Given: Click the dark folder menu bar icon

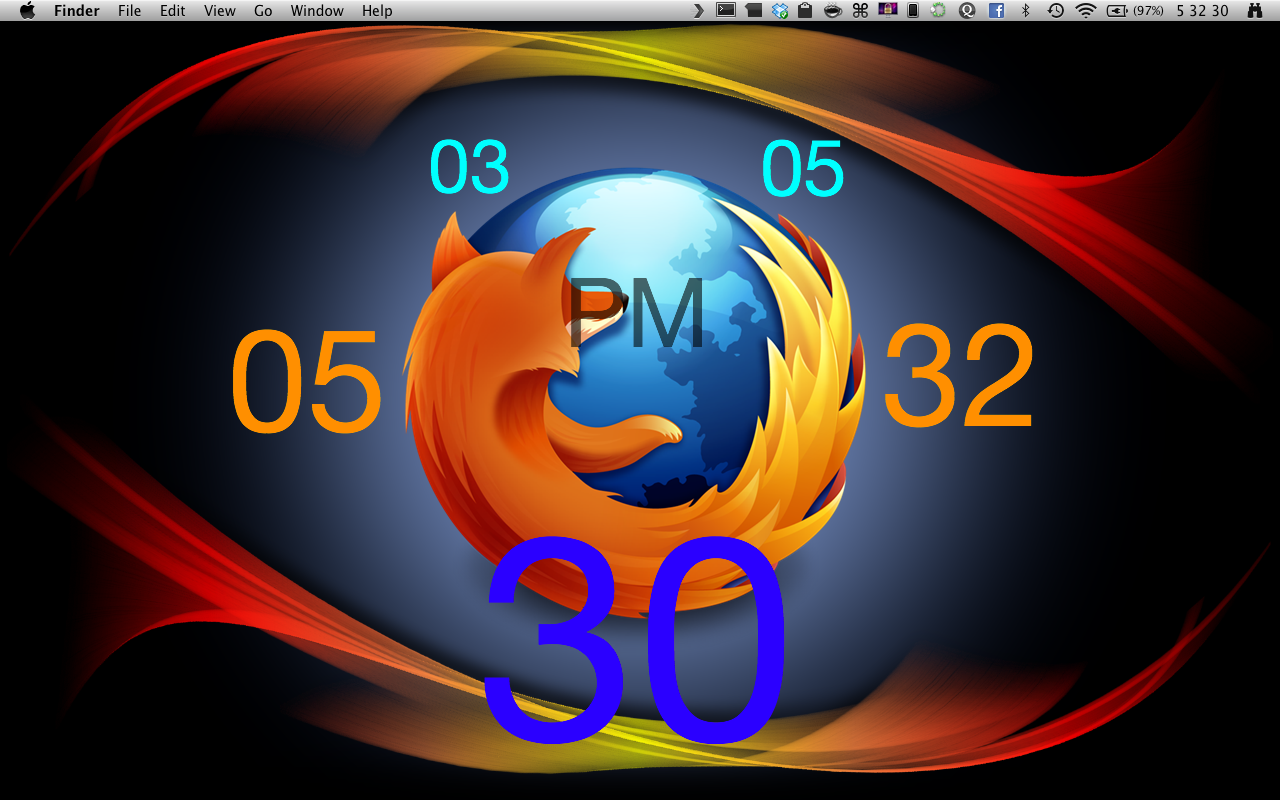Looking at the screenshot, I should pyautogui.click(x=754, y=11).
